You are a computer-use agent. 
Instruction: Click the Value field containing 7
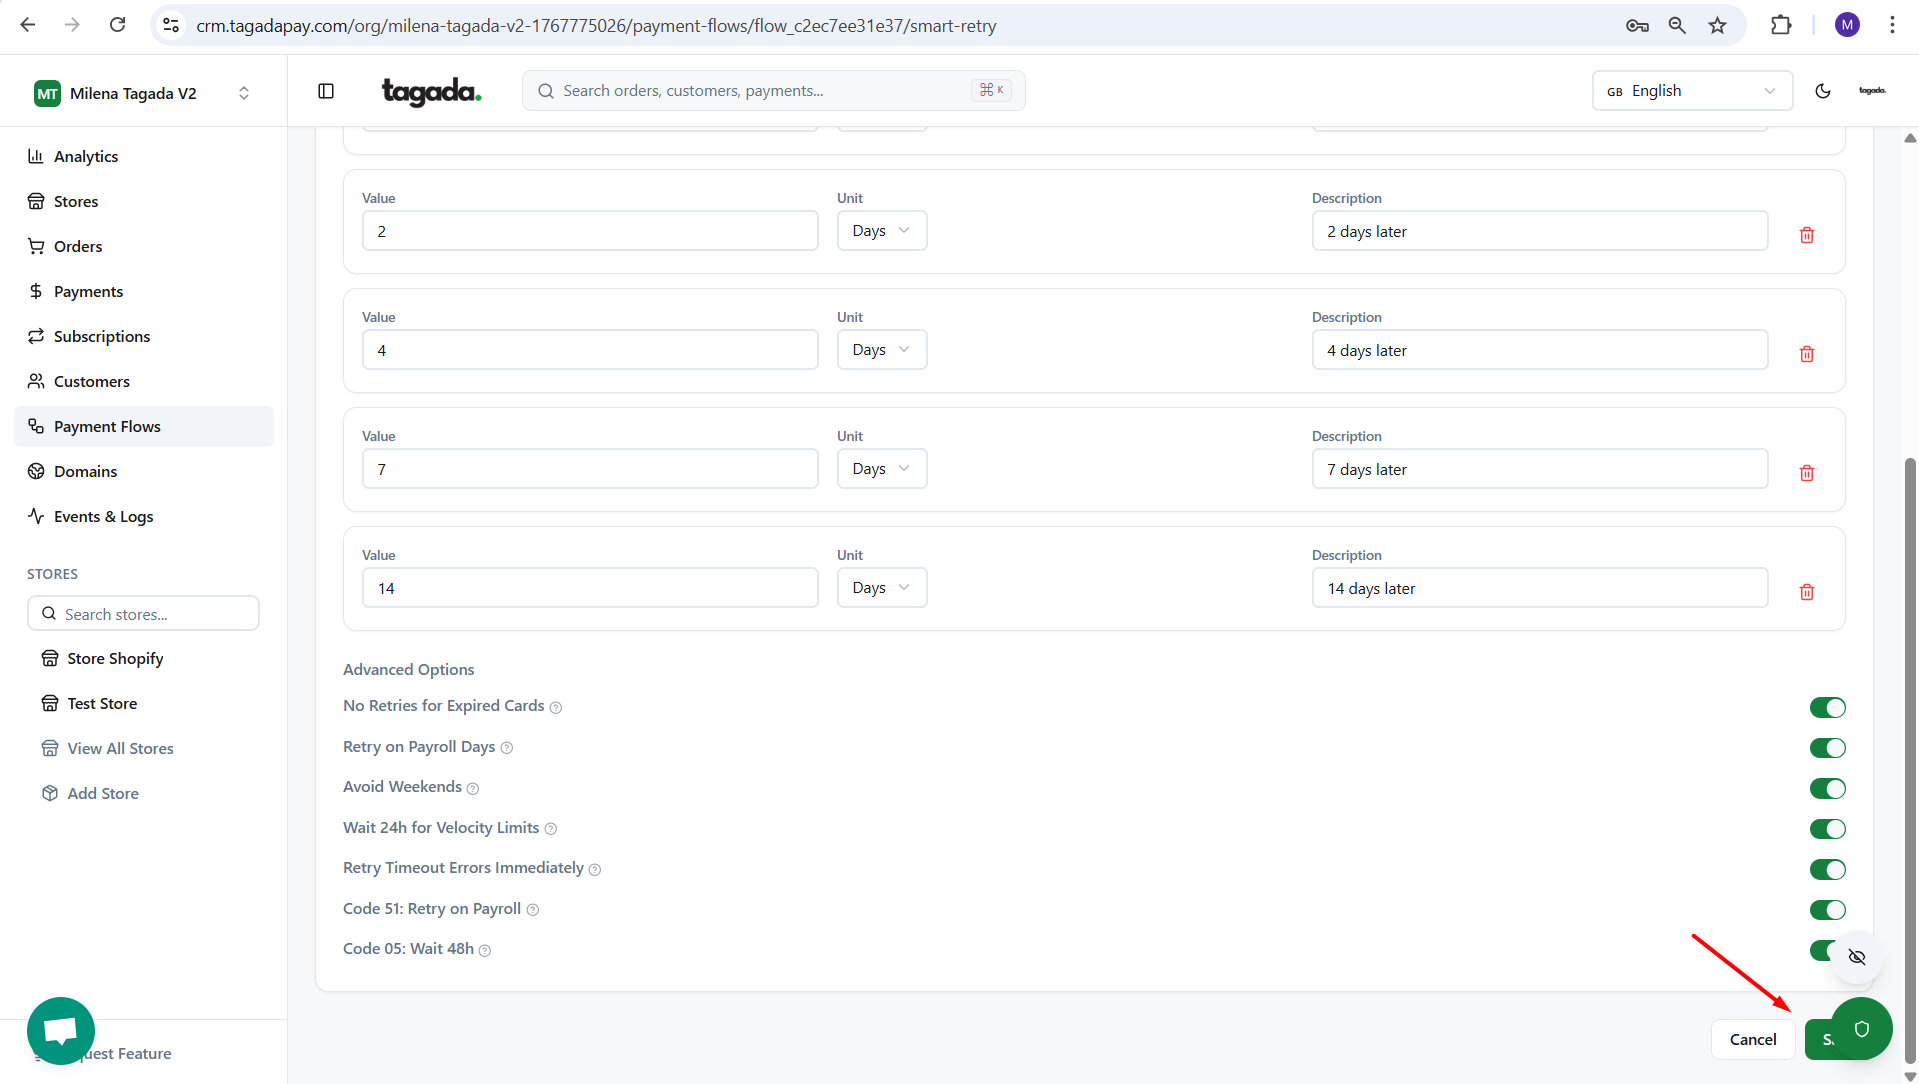[x=589, y=469]
